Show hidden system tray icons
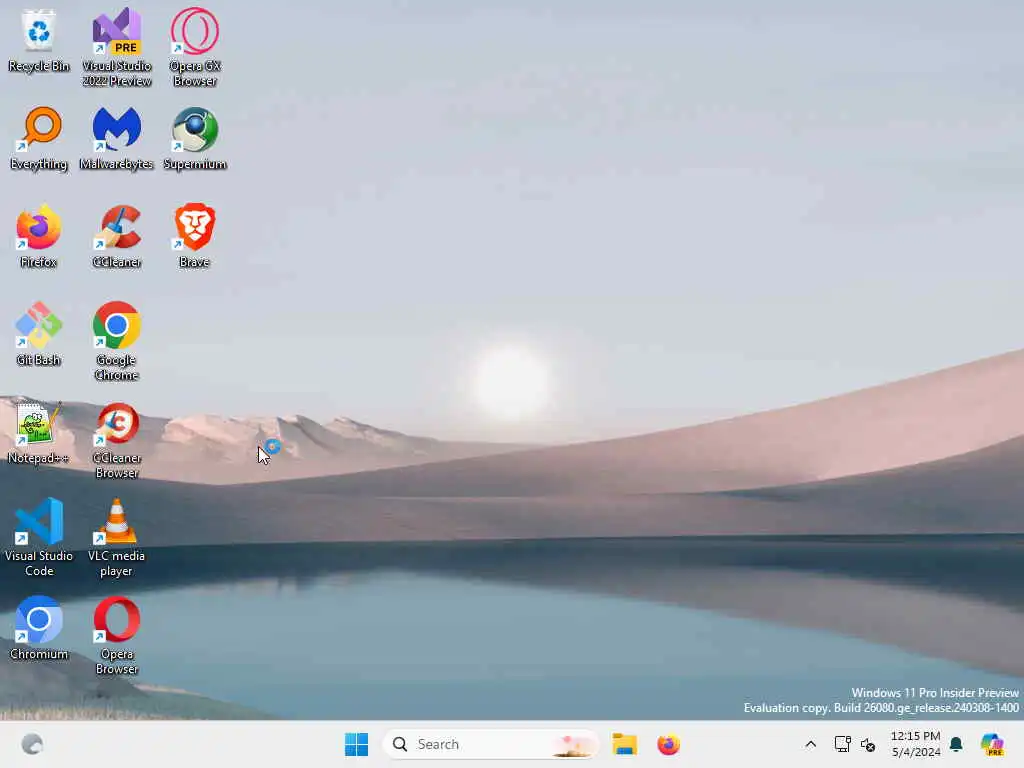Viewport: 1024px width, 768px height. 810,744
